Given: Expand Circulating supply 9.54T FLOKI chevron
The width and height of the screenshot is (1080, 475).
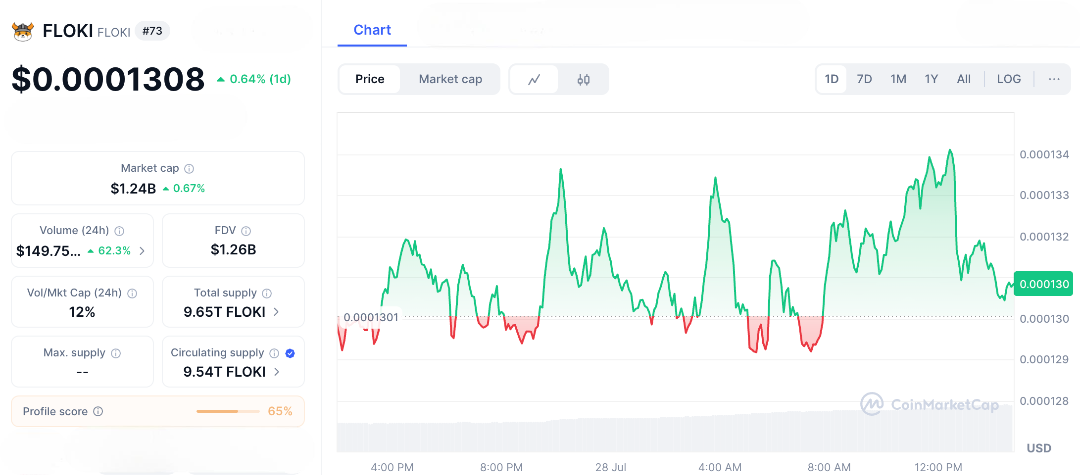Looking at the screenshot, I should click(x=276, y=372).
